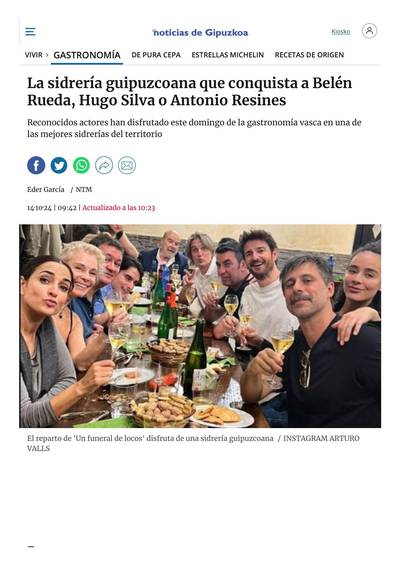
Task: Click the NTM agency credit
Action: 84,190
